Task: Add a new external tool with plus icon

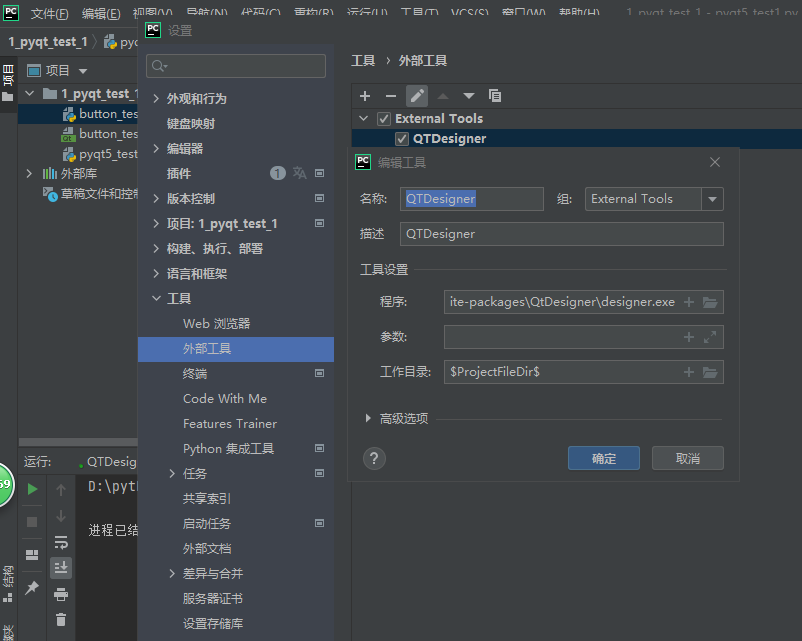Action: click(365, 96)
